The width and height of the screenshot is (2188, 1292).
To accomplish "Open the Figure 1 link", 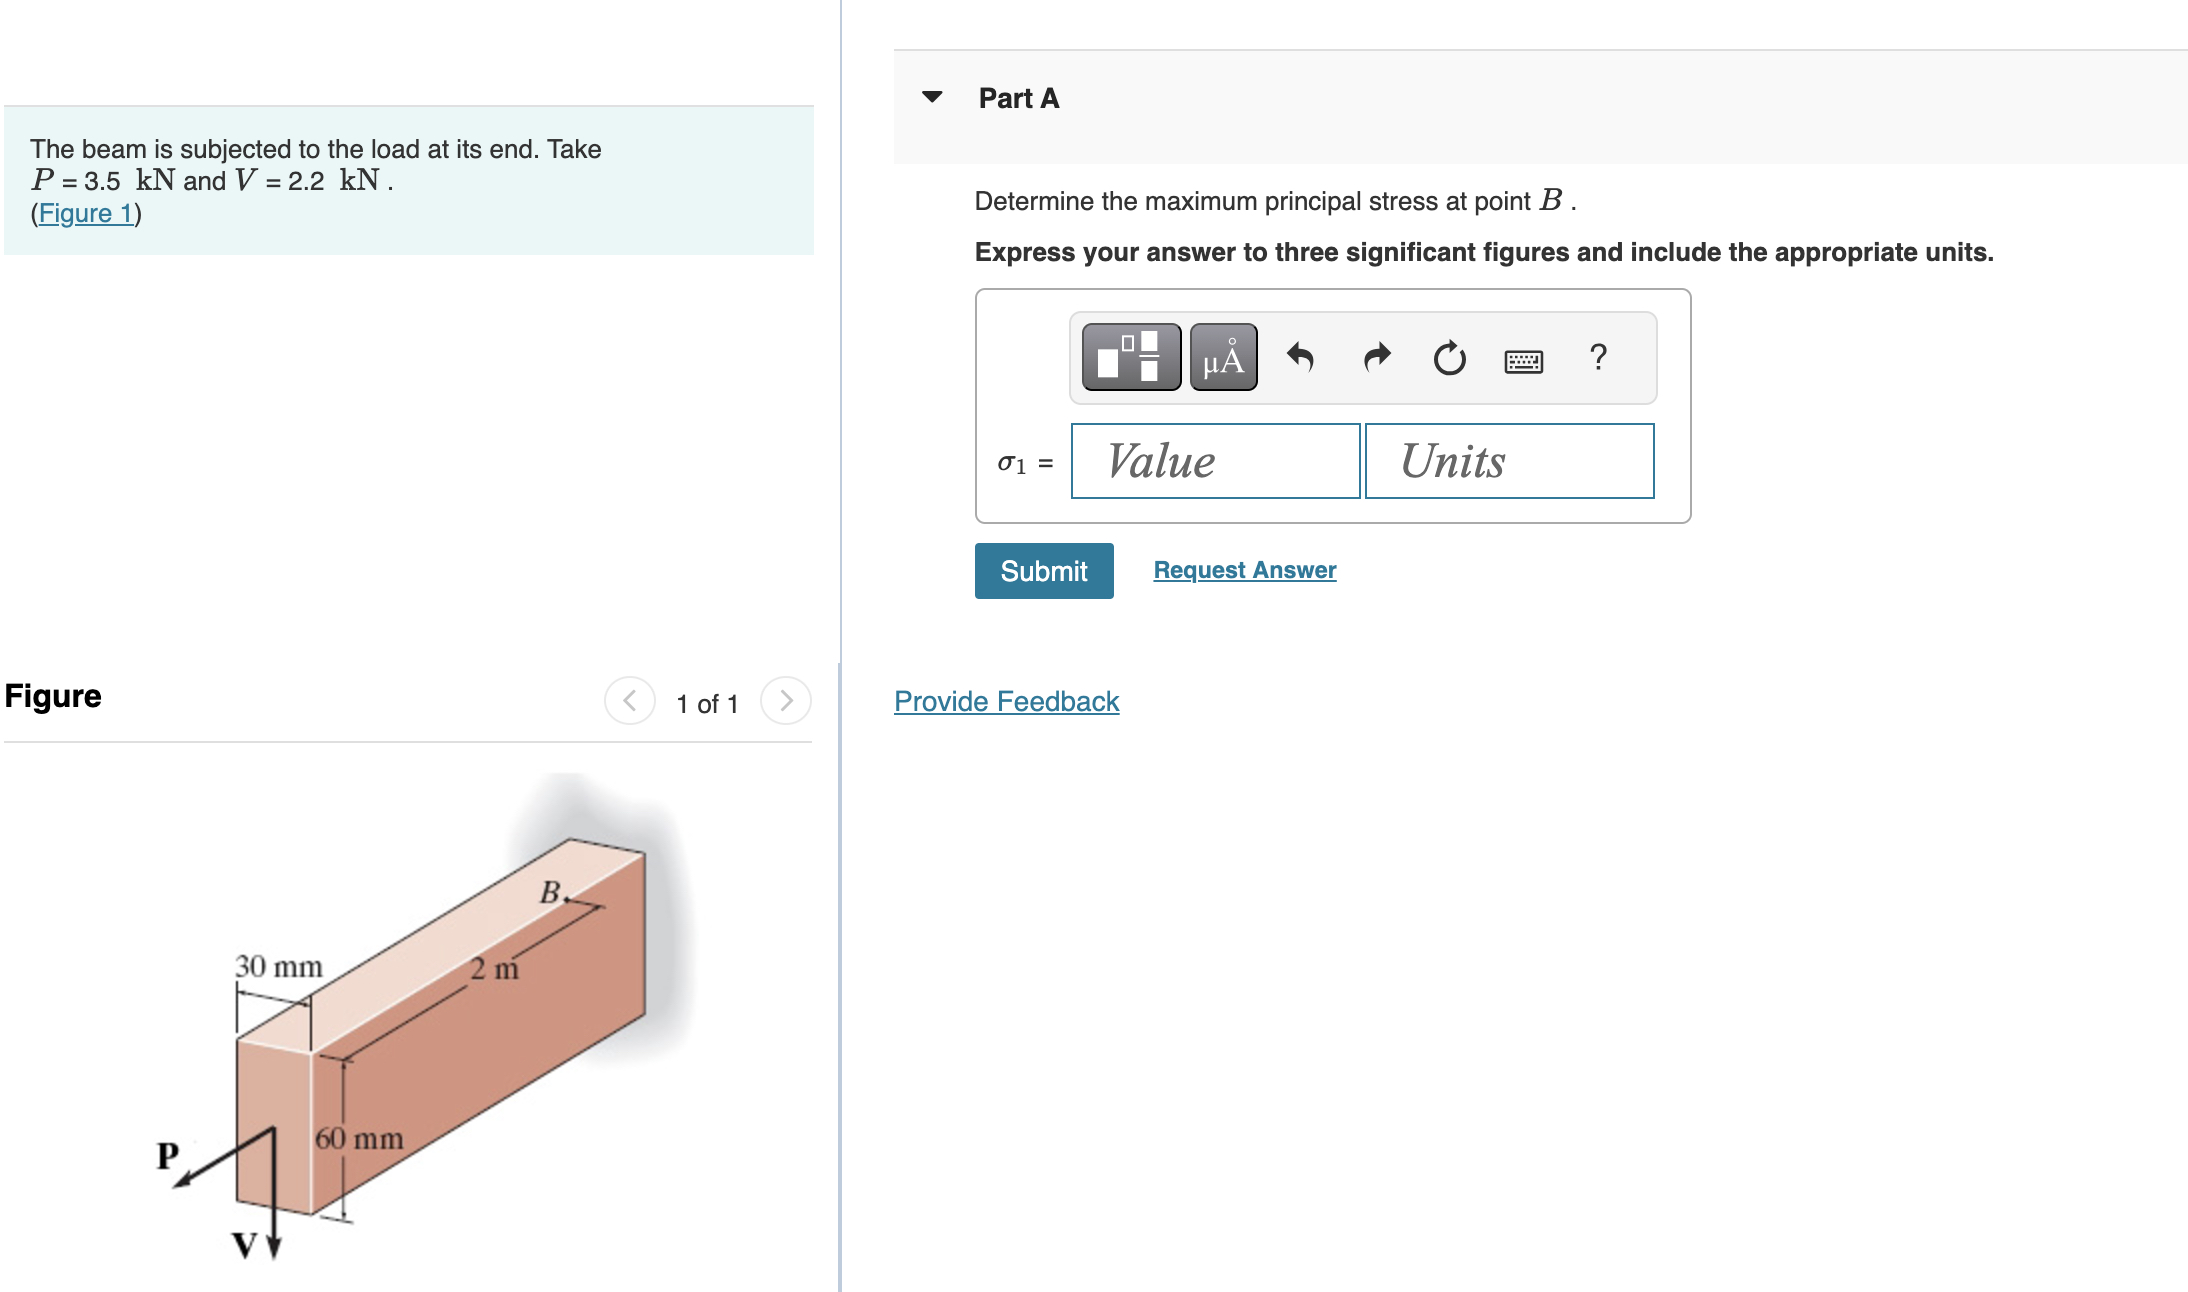I will (x=86, y=212).
